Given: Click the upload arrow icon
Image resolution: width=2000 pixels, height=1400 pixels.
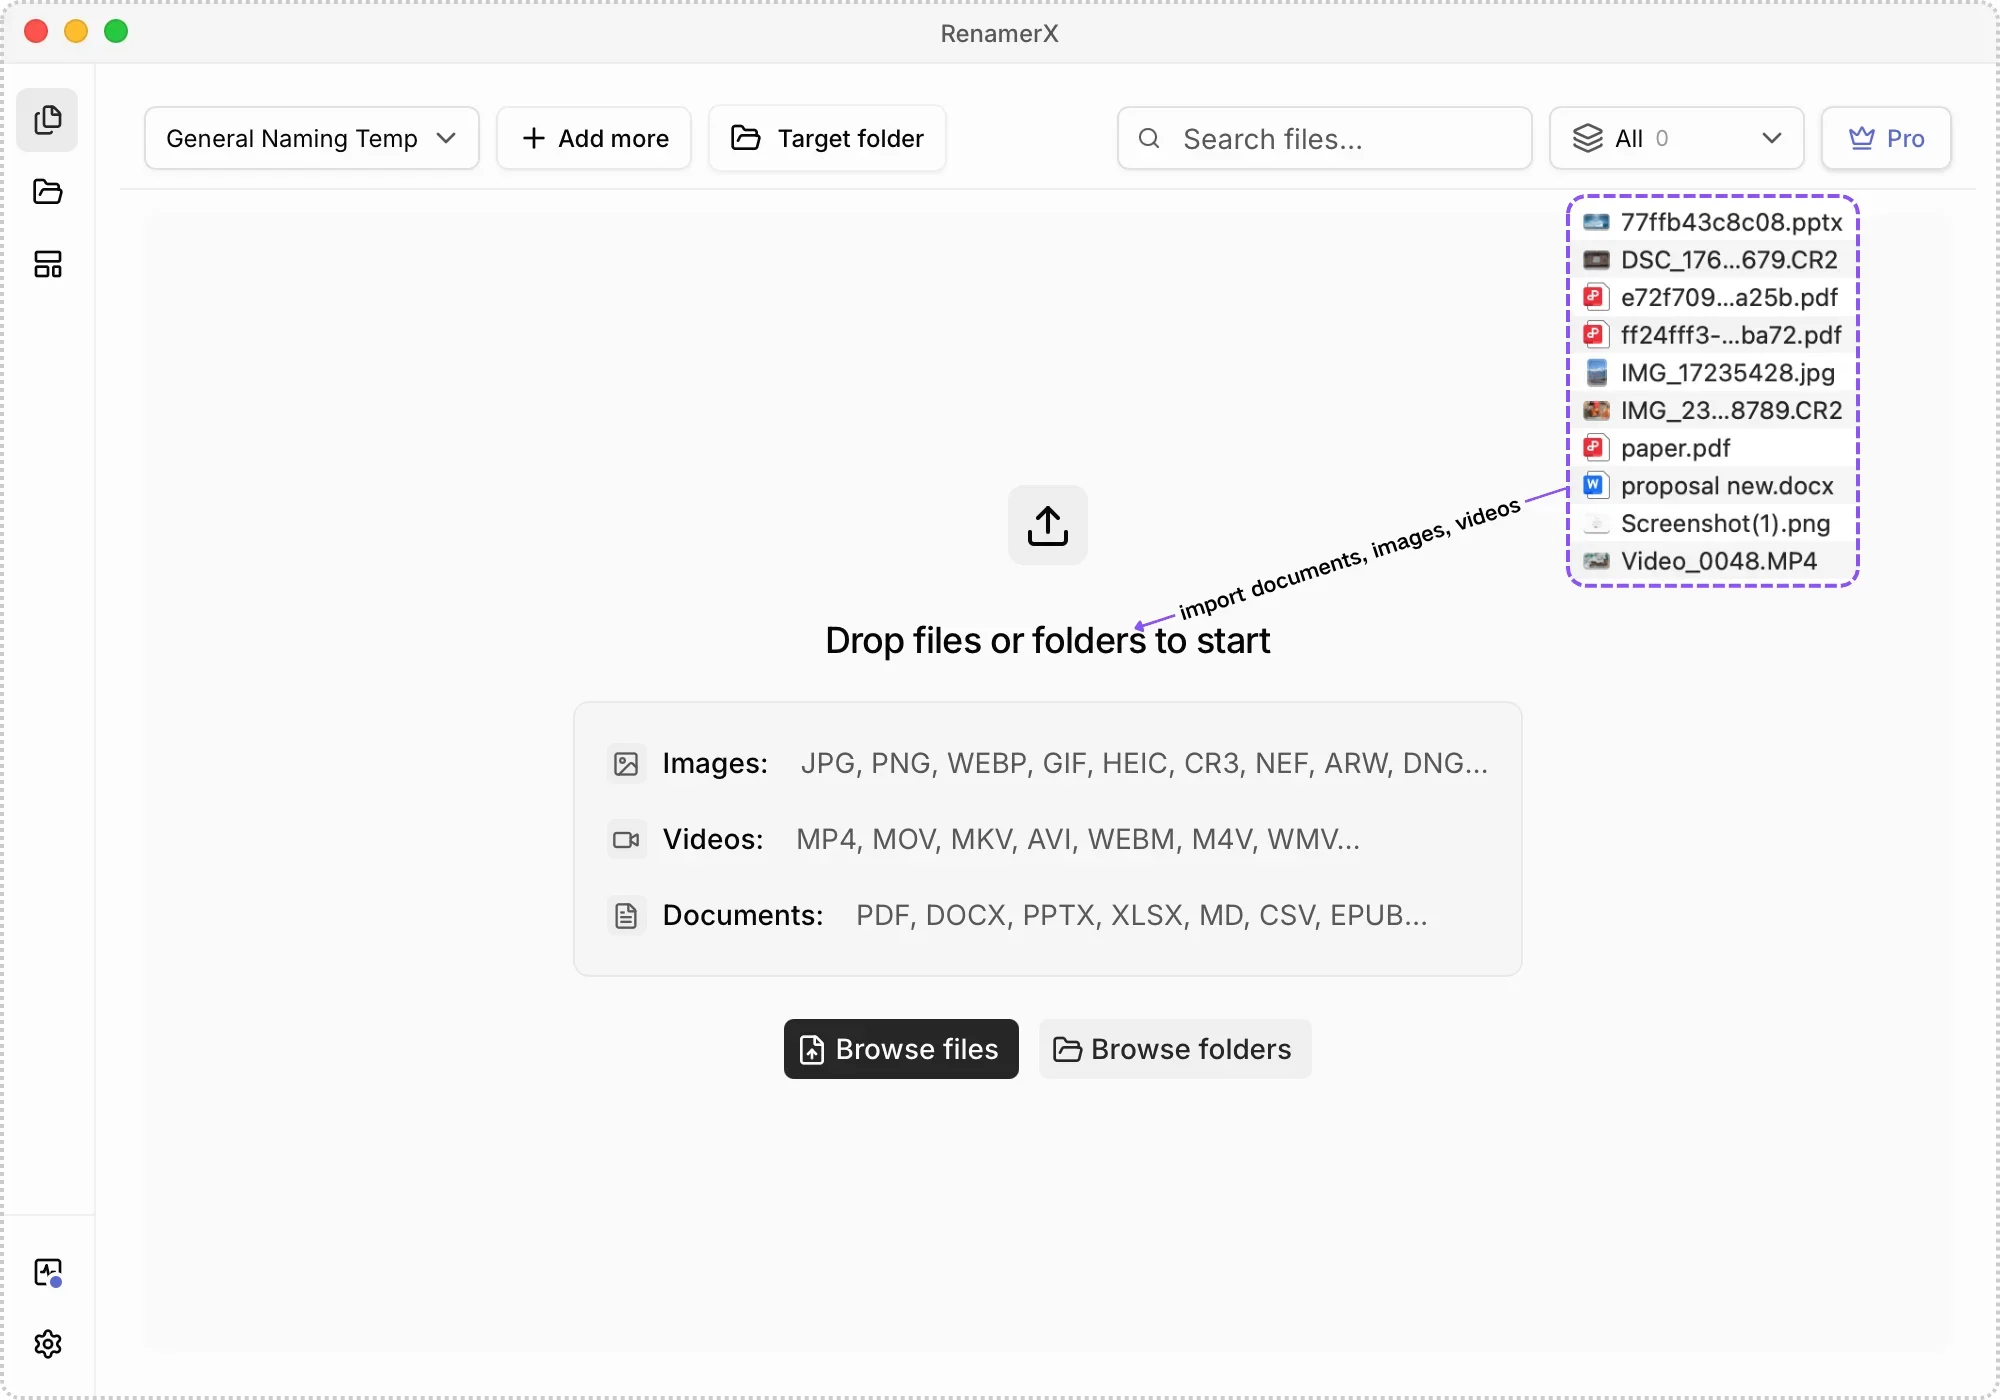Looking at the screenshot, I should 1047,525.
